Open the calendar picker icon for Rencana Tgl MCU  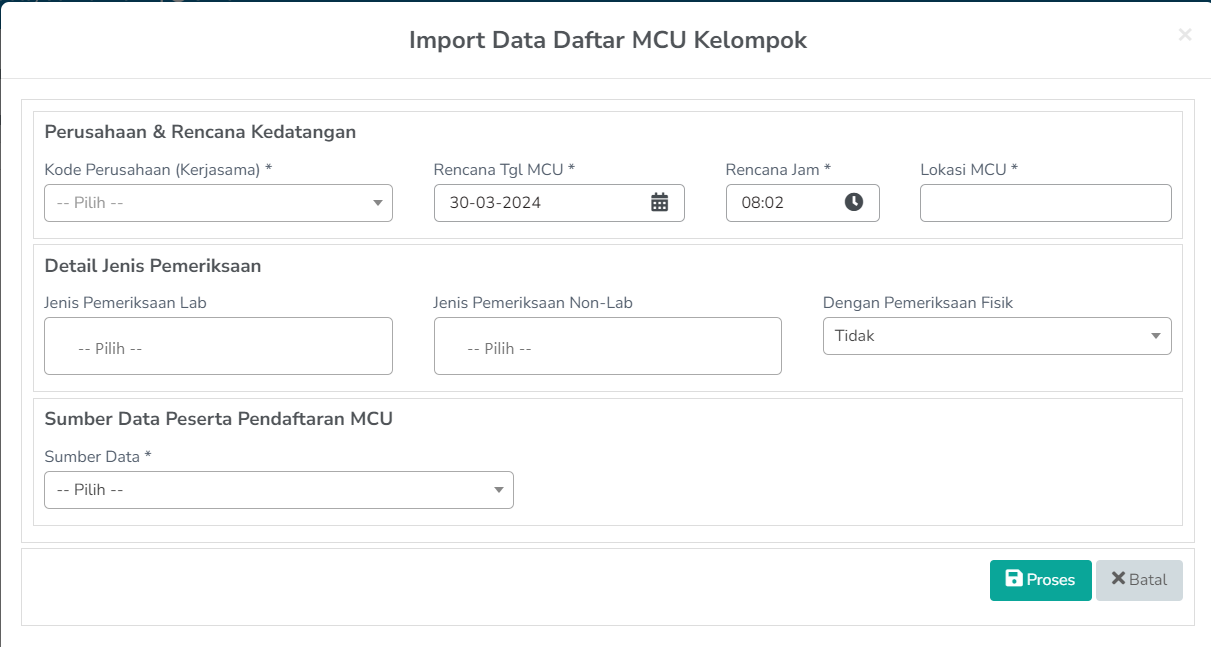pos(659,202)
